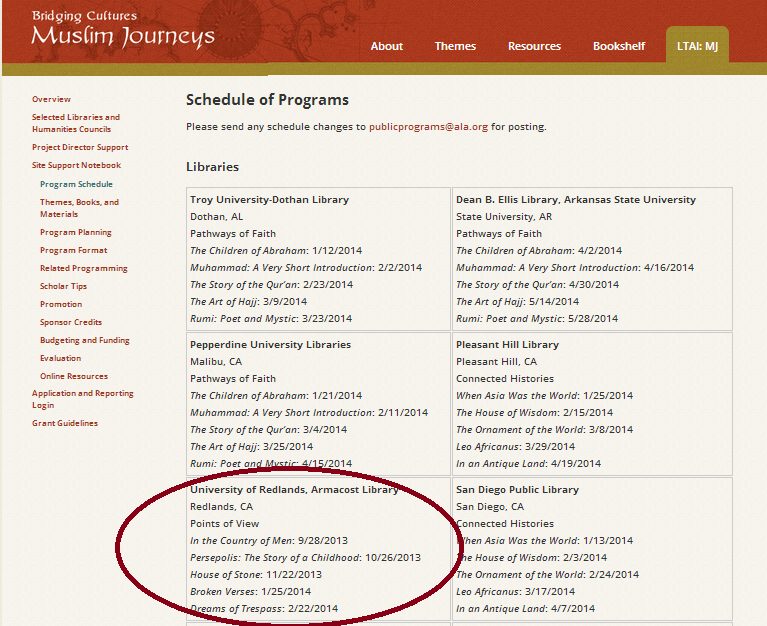The height and width of the screenshot is (626, 767).
Task: Open the Evaluation sidebar link
Action: [61, 358]
